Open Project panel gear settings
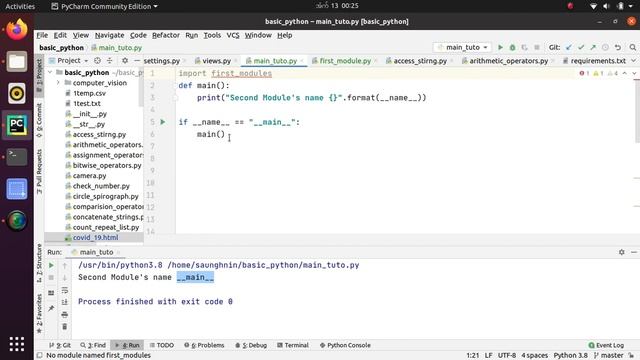Screen dimensions: 640x360 pos(125,60)
